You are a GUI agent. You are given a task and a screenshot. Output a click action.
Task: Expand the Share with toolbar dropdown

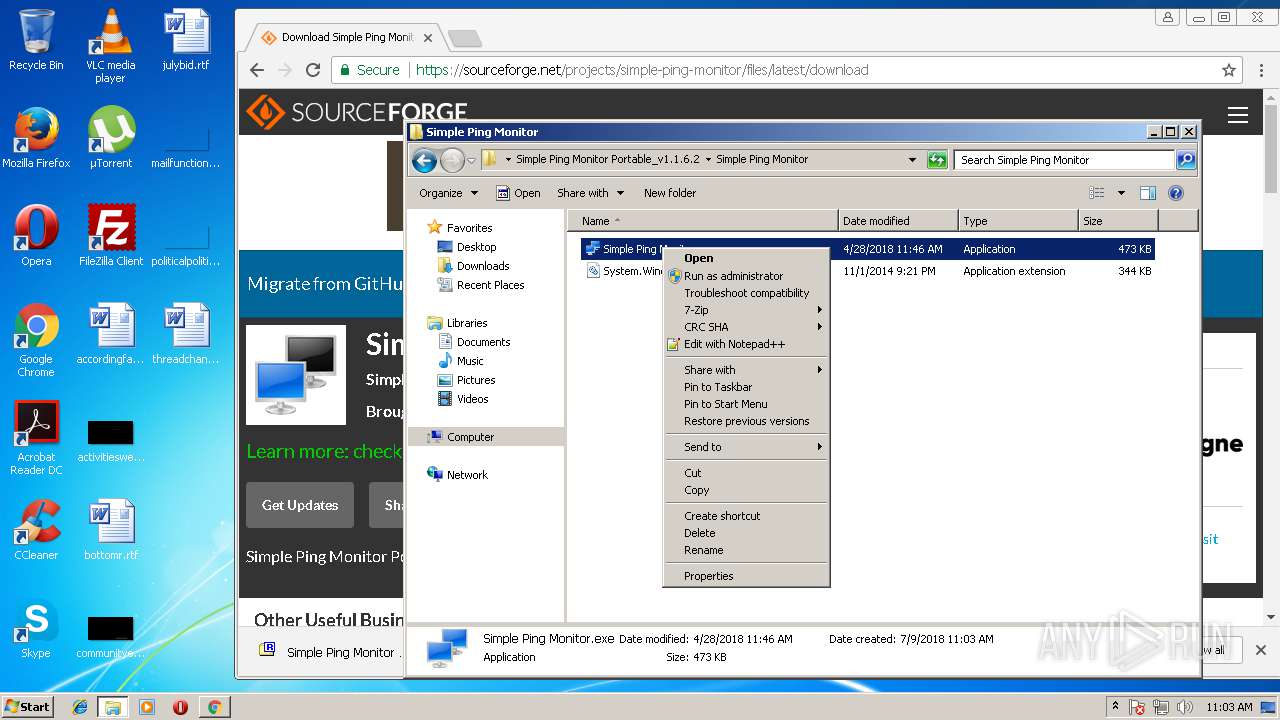(x=590, y=193)
